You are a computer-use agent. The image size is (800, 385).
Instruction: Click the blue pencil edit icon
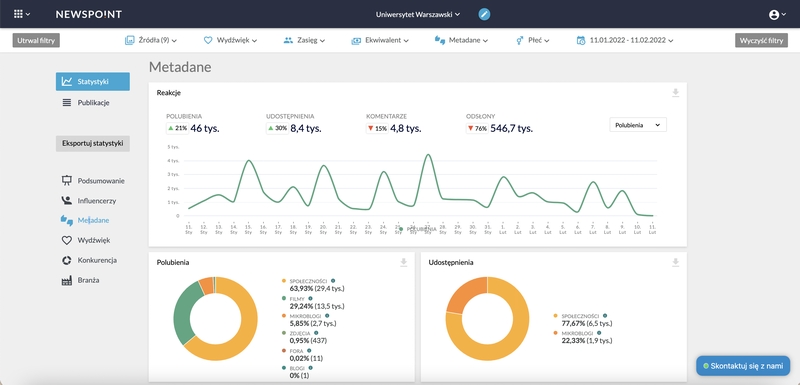pyautogui.click(x=484, y=14)
